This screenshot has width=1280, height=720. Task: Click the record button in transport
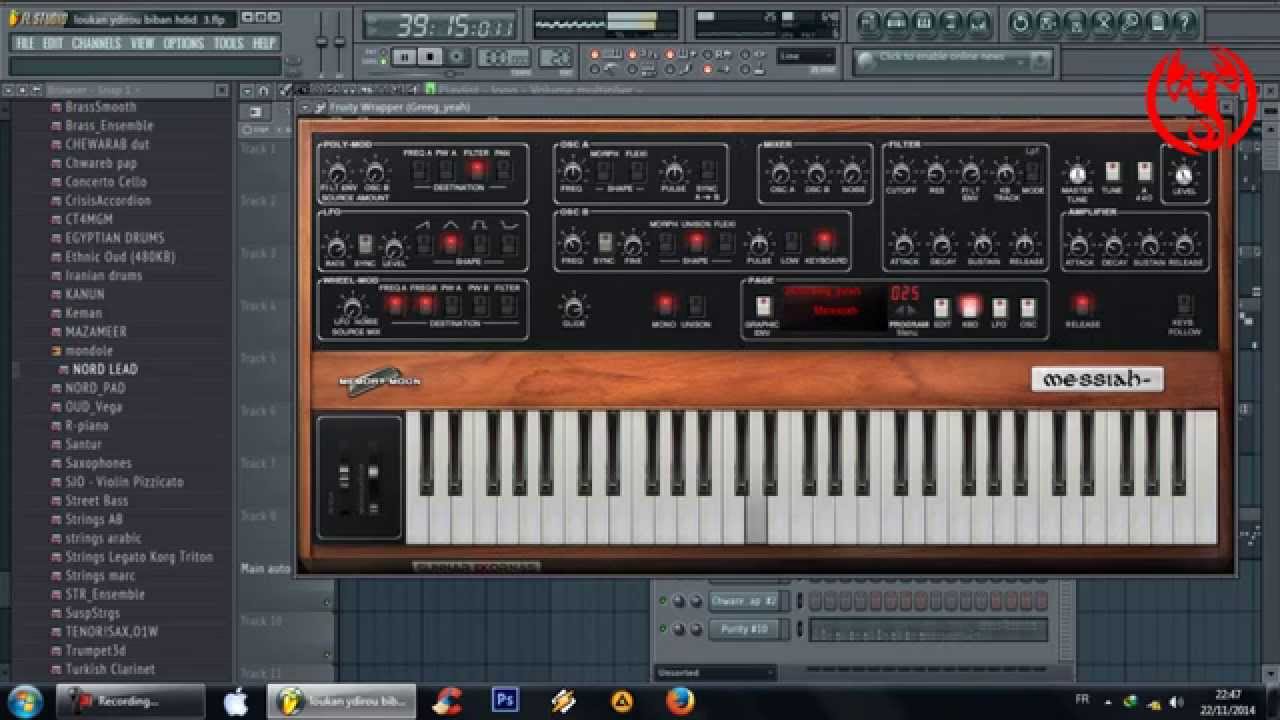click(x=457, y=57)
